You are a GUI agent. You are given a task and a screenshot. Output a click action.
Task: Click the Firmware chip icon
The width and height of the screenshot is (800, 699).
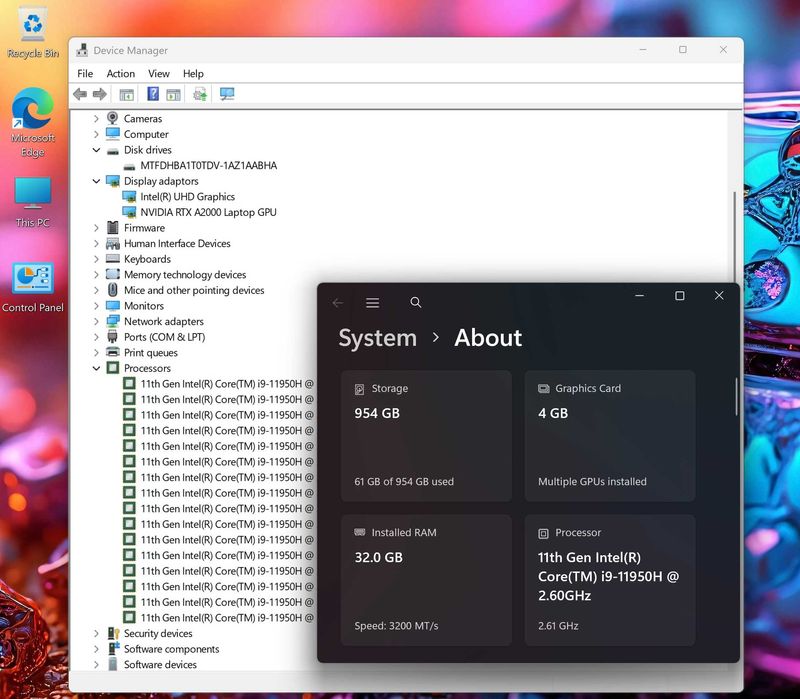pos(113,228)
